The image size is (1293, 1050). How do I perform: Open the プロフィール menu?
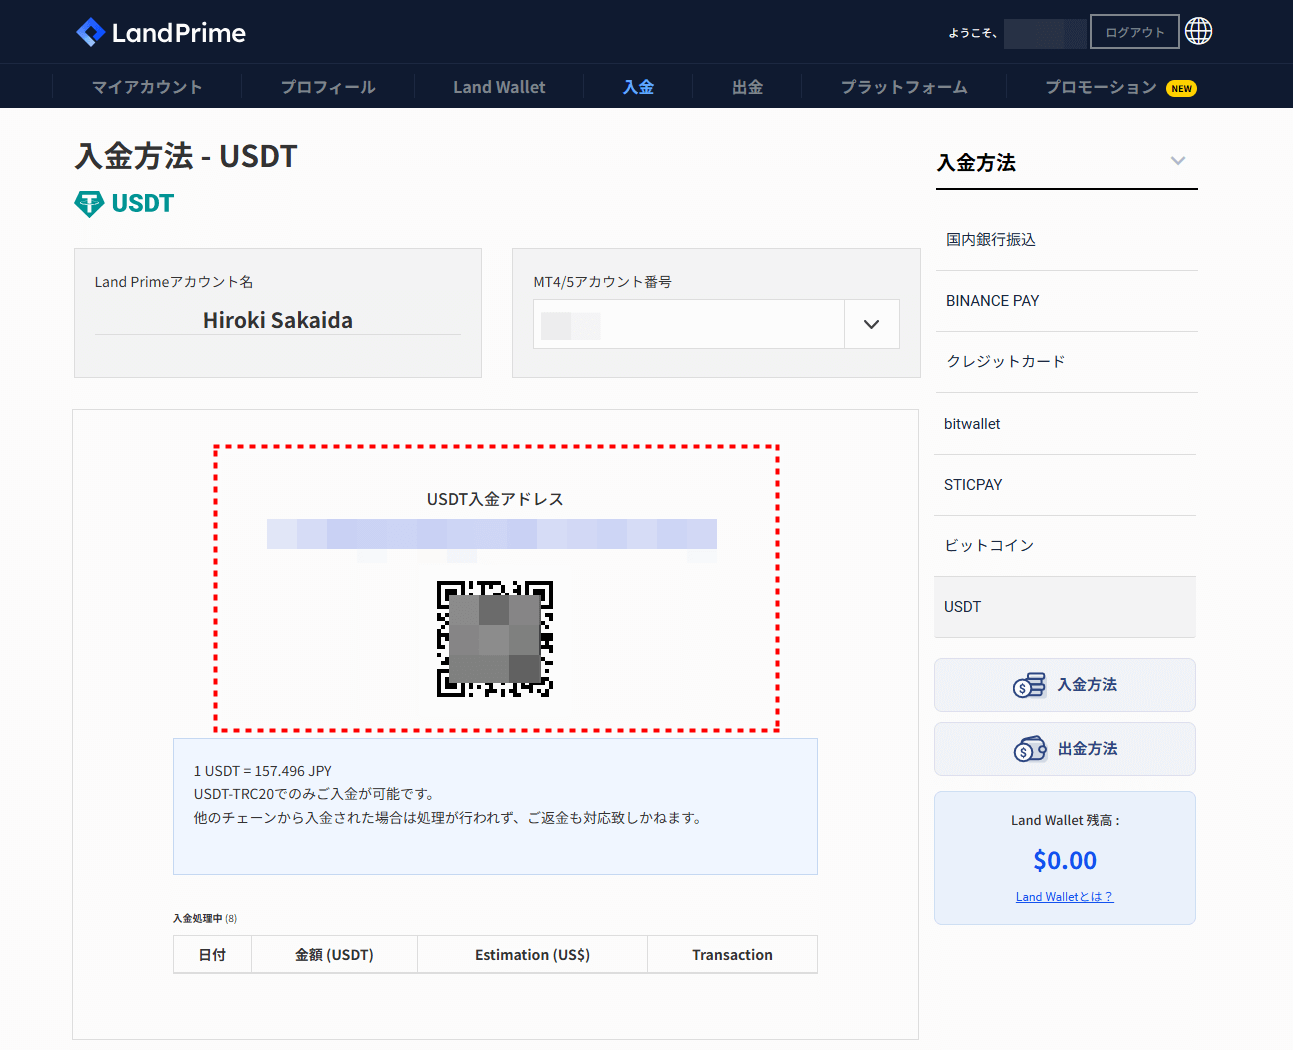click(x=328, y=87)
